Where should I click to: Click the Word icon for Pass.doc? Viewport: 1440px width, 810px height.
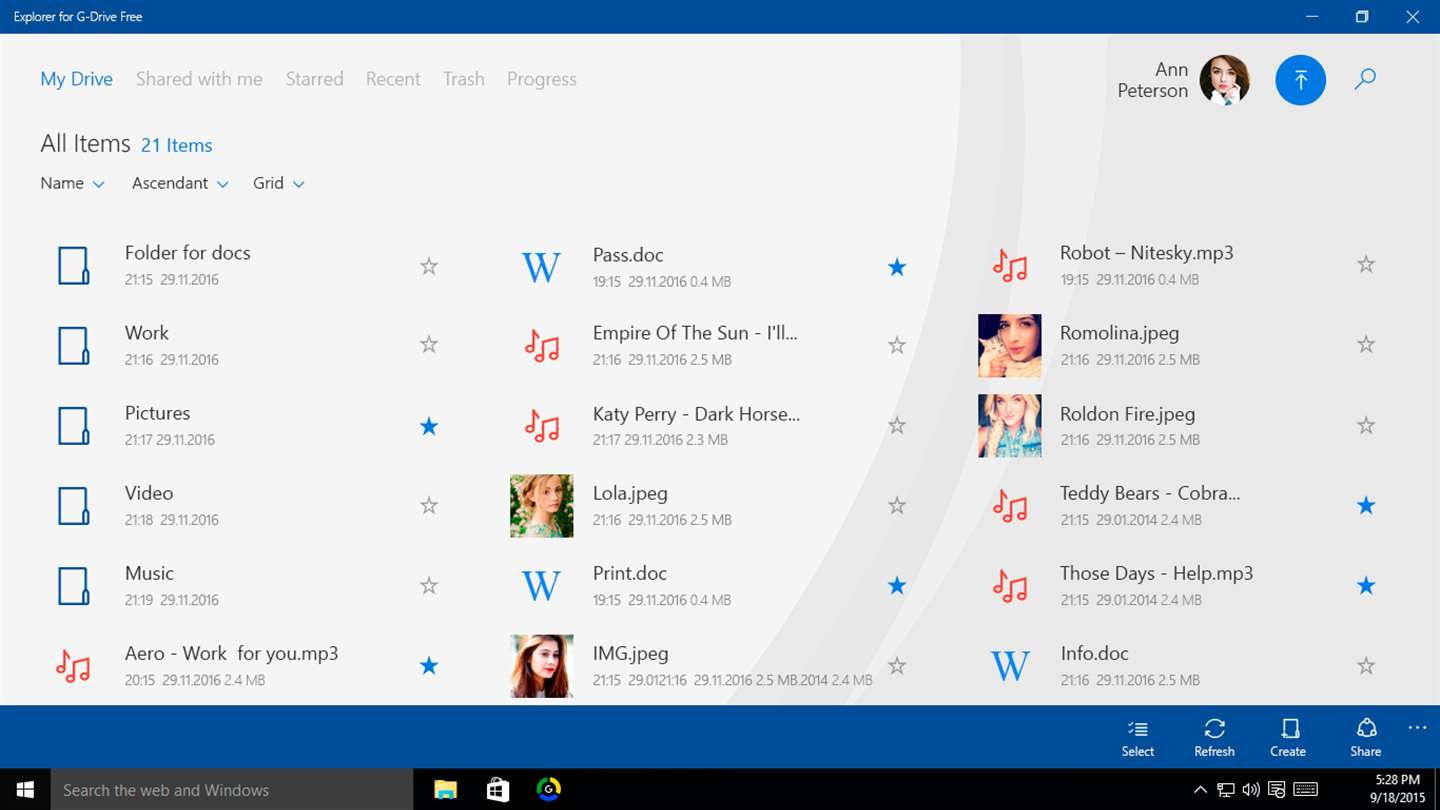click(541, 267)
